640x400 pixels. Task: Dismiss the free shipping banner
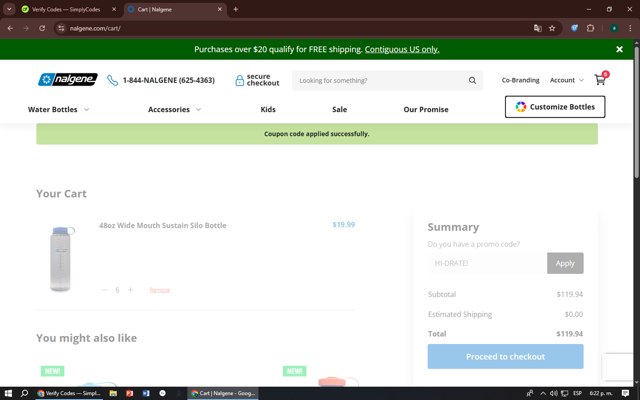pyautogui.click(x=619, y=49)
